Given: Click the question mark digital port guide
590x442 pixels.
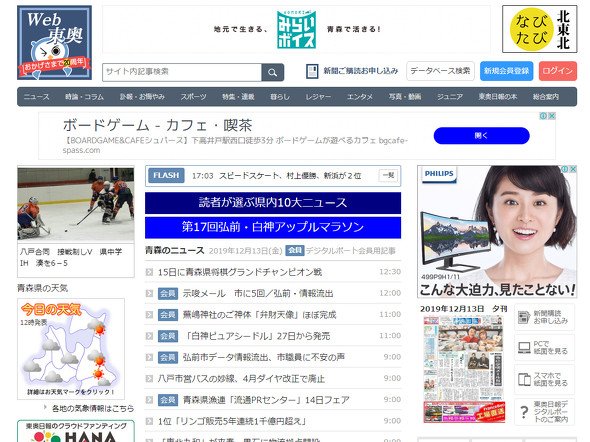Looking at the screenshot, I should point(524,412).
